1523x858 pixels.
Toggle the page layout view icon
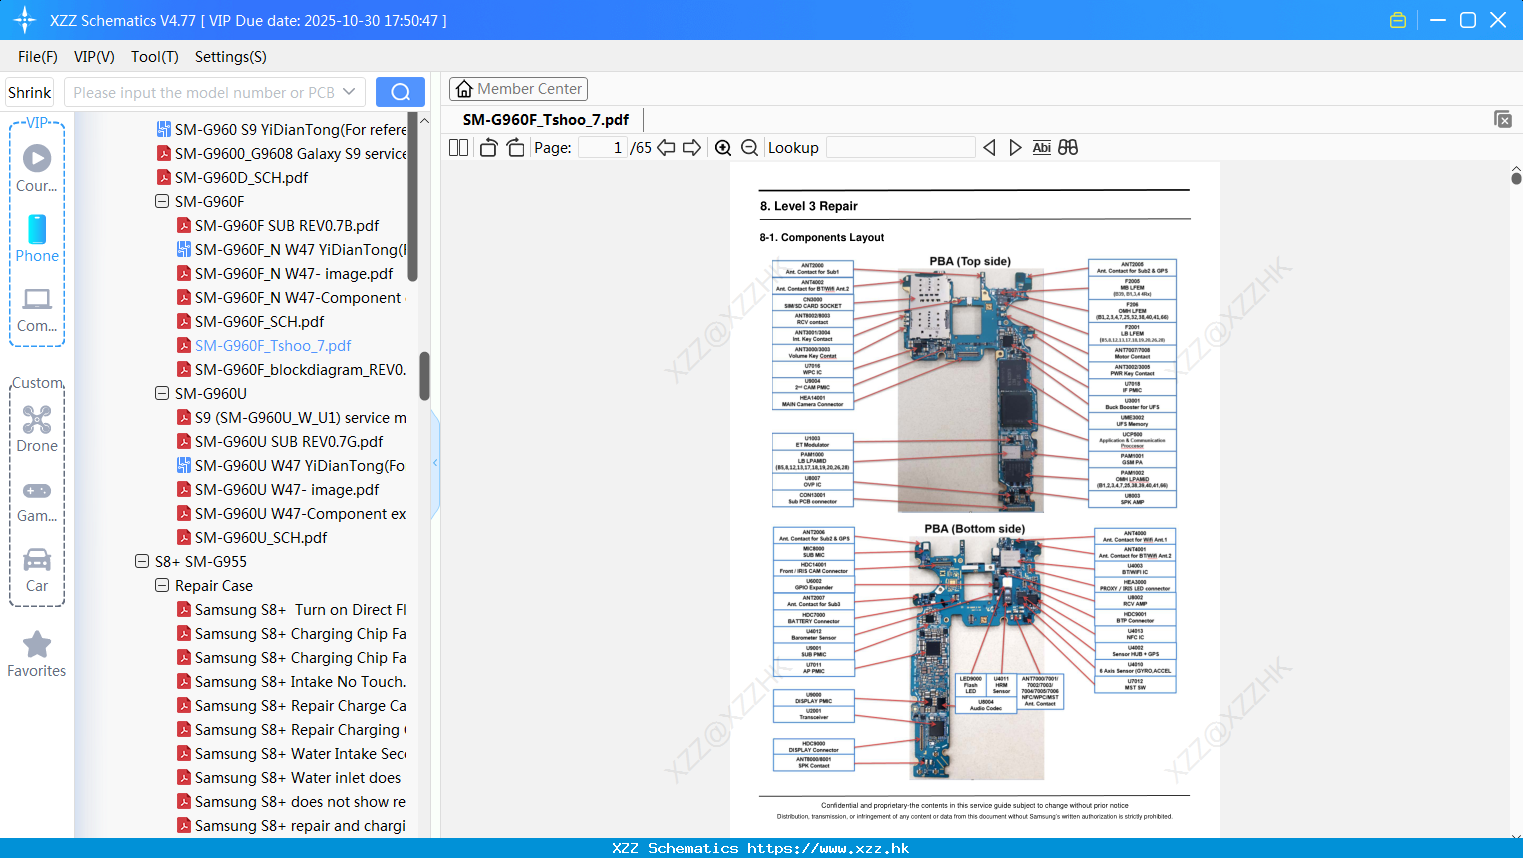tap(459, 147)
